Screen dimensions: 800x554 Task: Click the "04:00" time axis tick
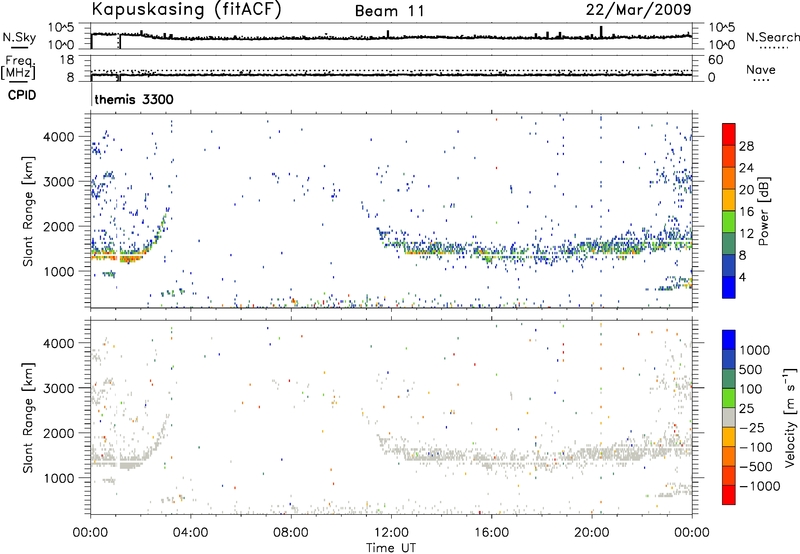click(191, 533)
